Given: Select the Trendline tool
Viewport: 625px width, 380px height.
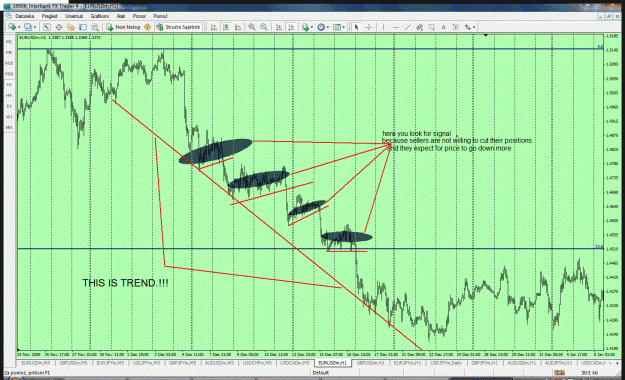Looking at the screenshot, I should click(x=407, y=27).
